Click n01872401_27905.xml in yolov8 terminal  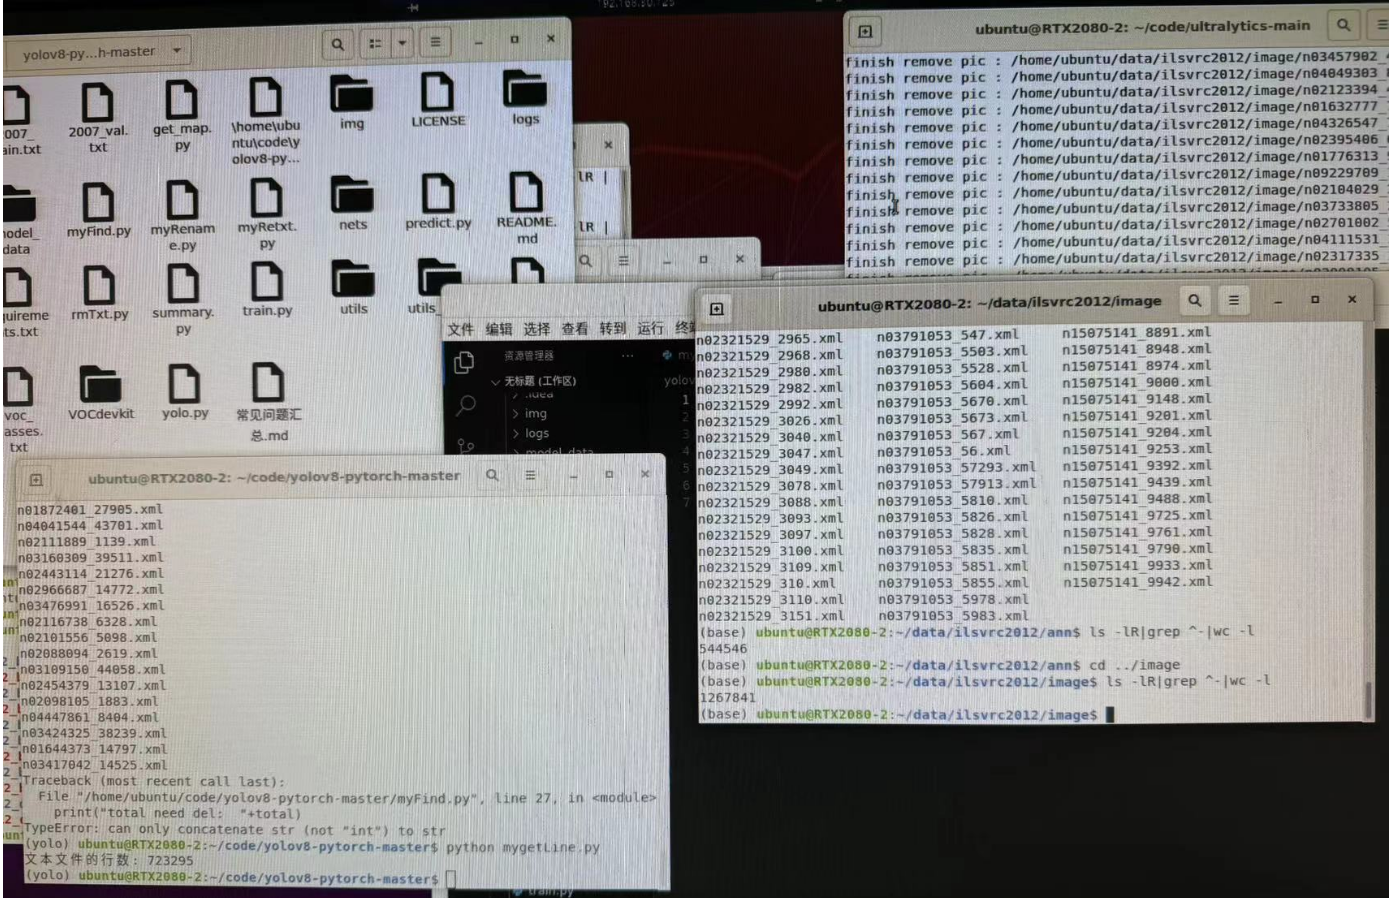90,509
